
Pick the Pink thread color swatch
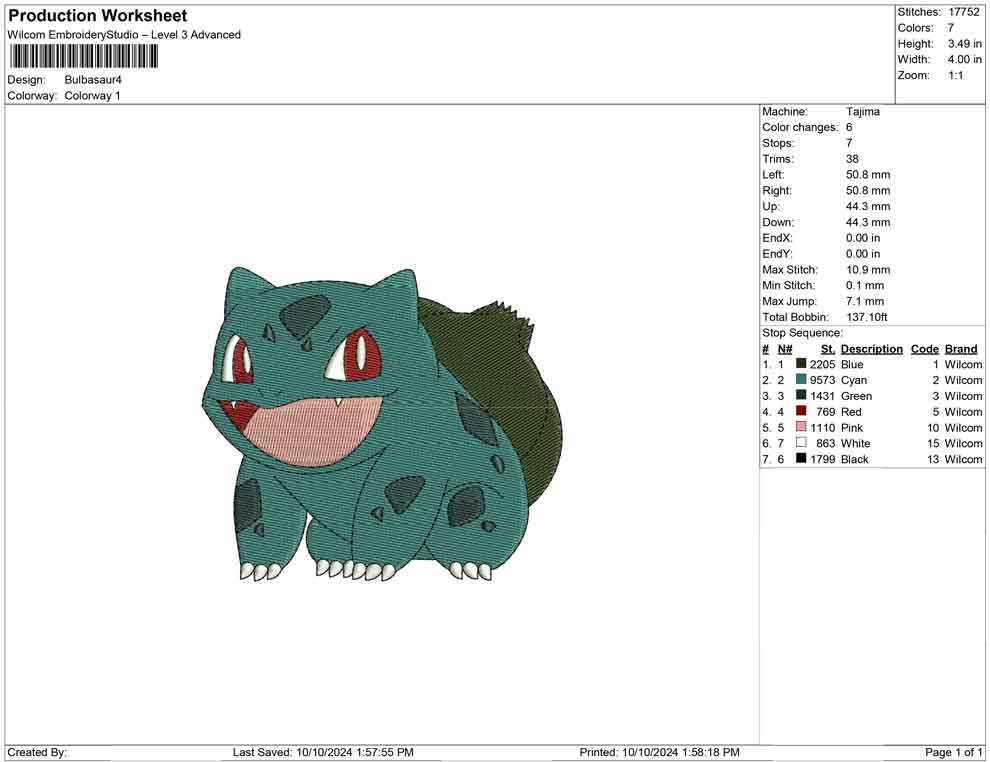tap(801, 428)
